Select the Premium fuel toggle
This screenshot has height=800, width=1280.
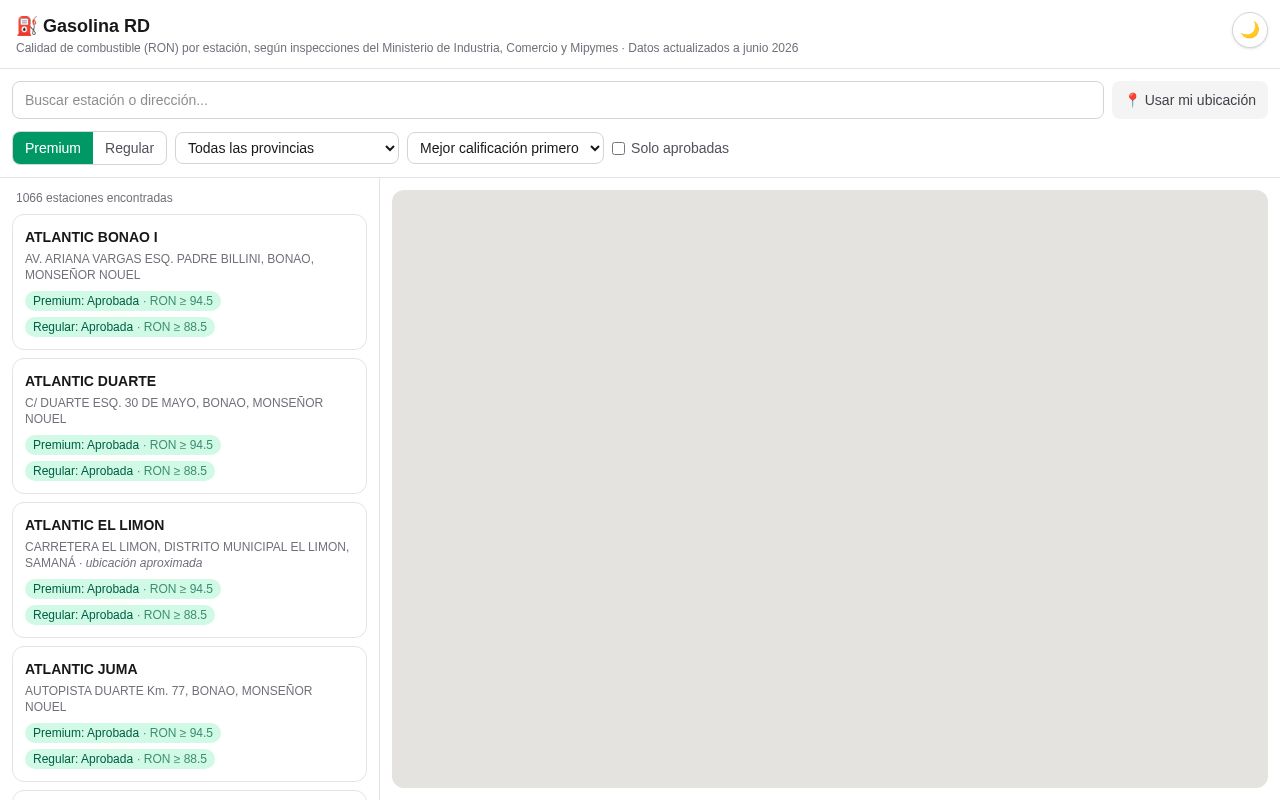click(53, 148)
